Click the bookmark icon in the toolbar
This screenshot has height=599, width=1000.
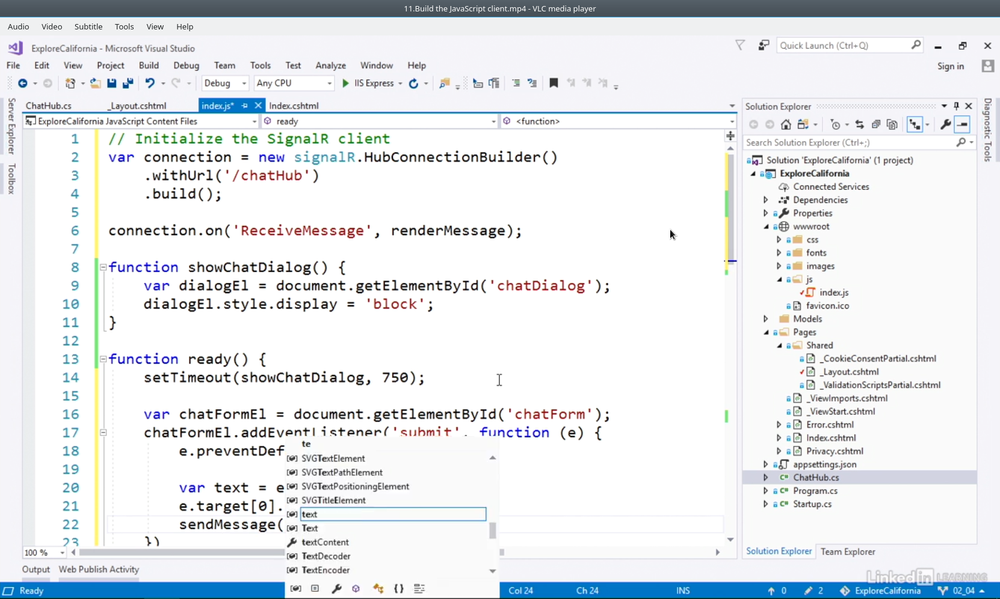pos(553,84)
